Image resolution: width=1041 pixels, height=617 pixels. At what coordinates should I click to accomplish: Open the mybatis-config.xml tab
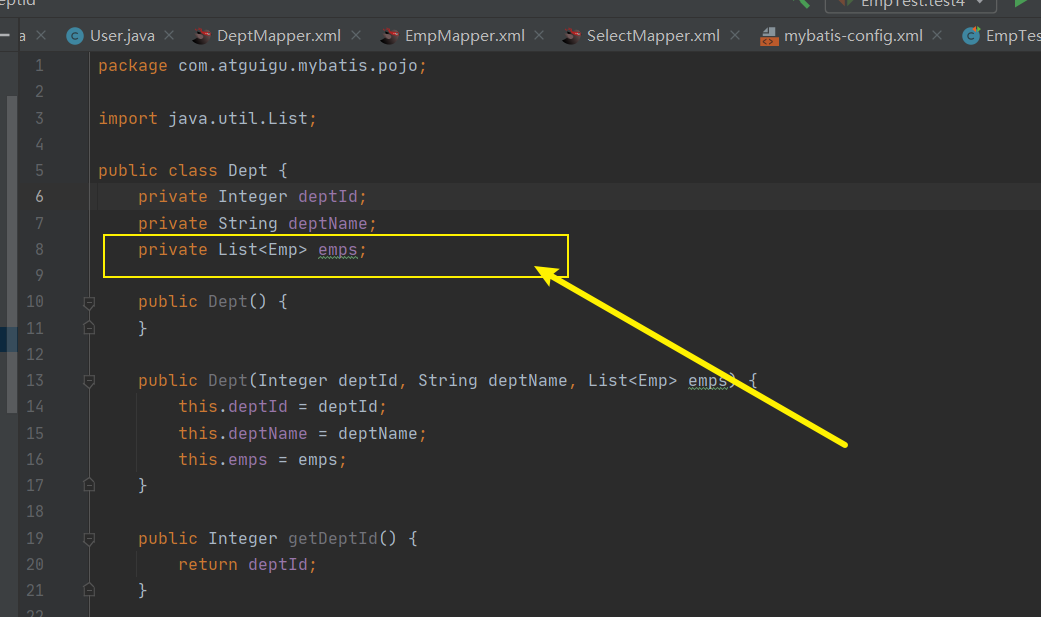click(853, 36)
